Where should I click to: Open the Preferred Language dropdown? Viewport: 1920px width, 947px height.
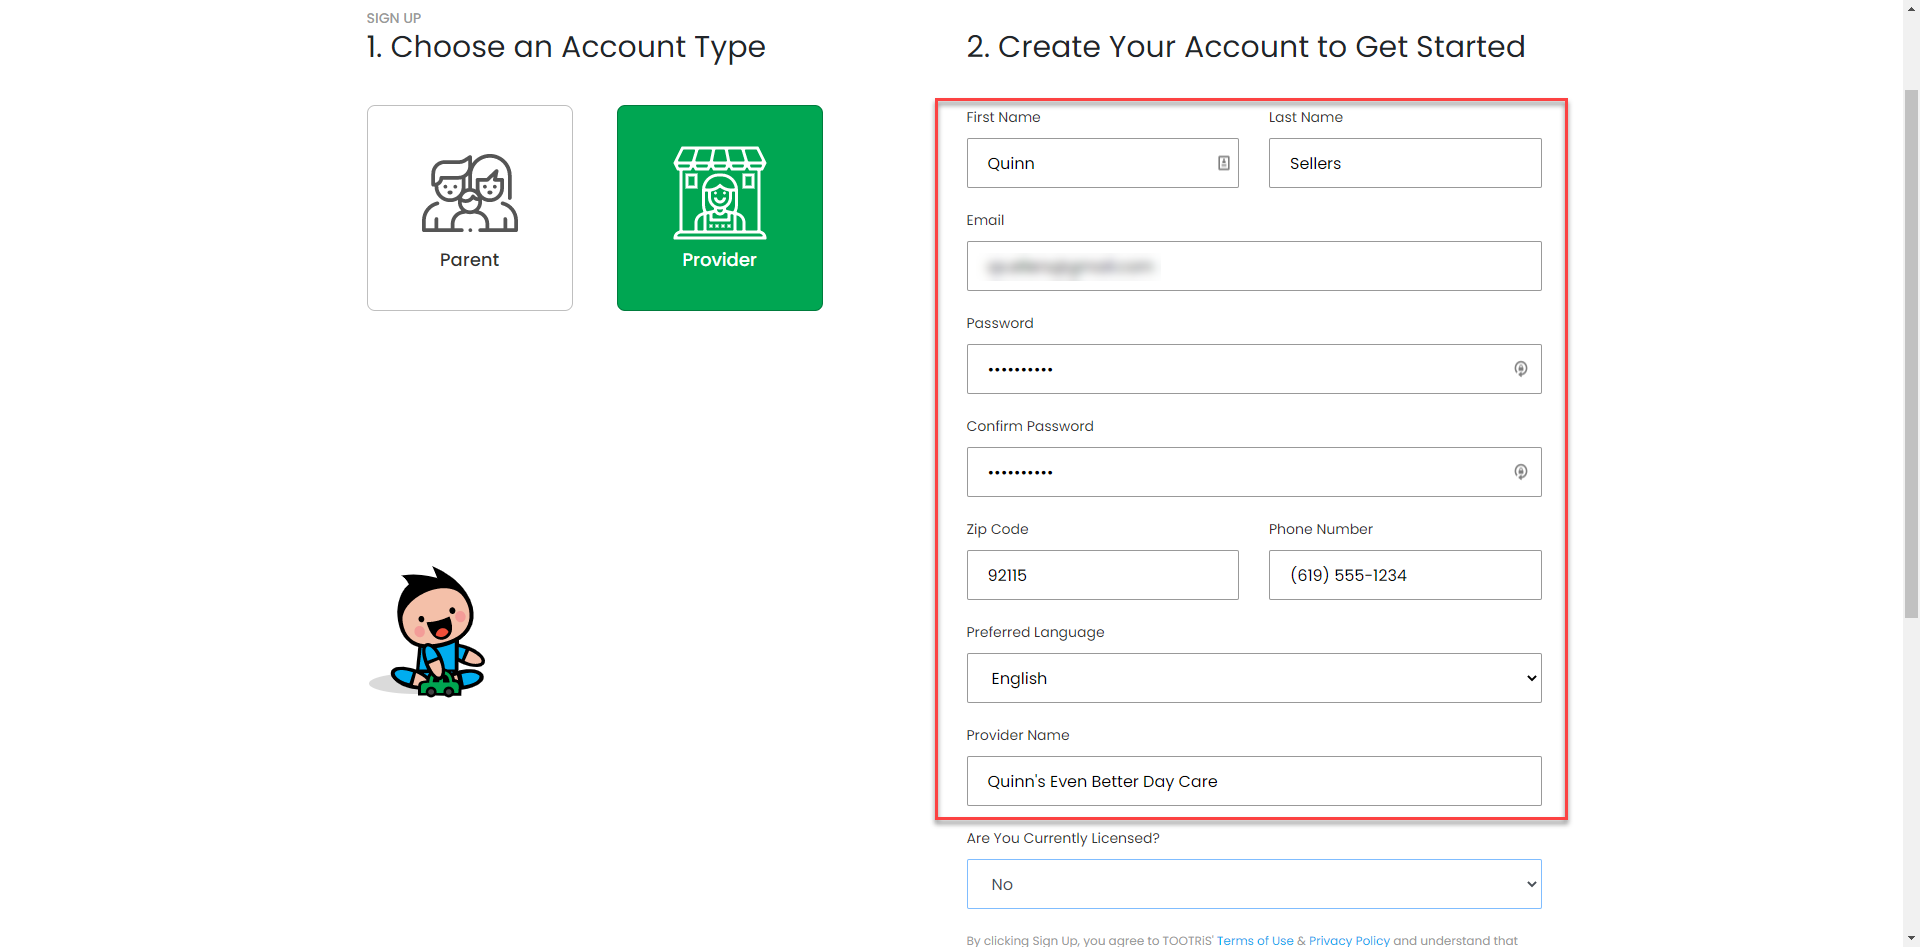[x=1253, y=678]
